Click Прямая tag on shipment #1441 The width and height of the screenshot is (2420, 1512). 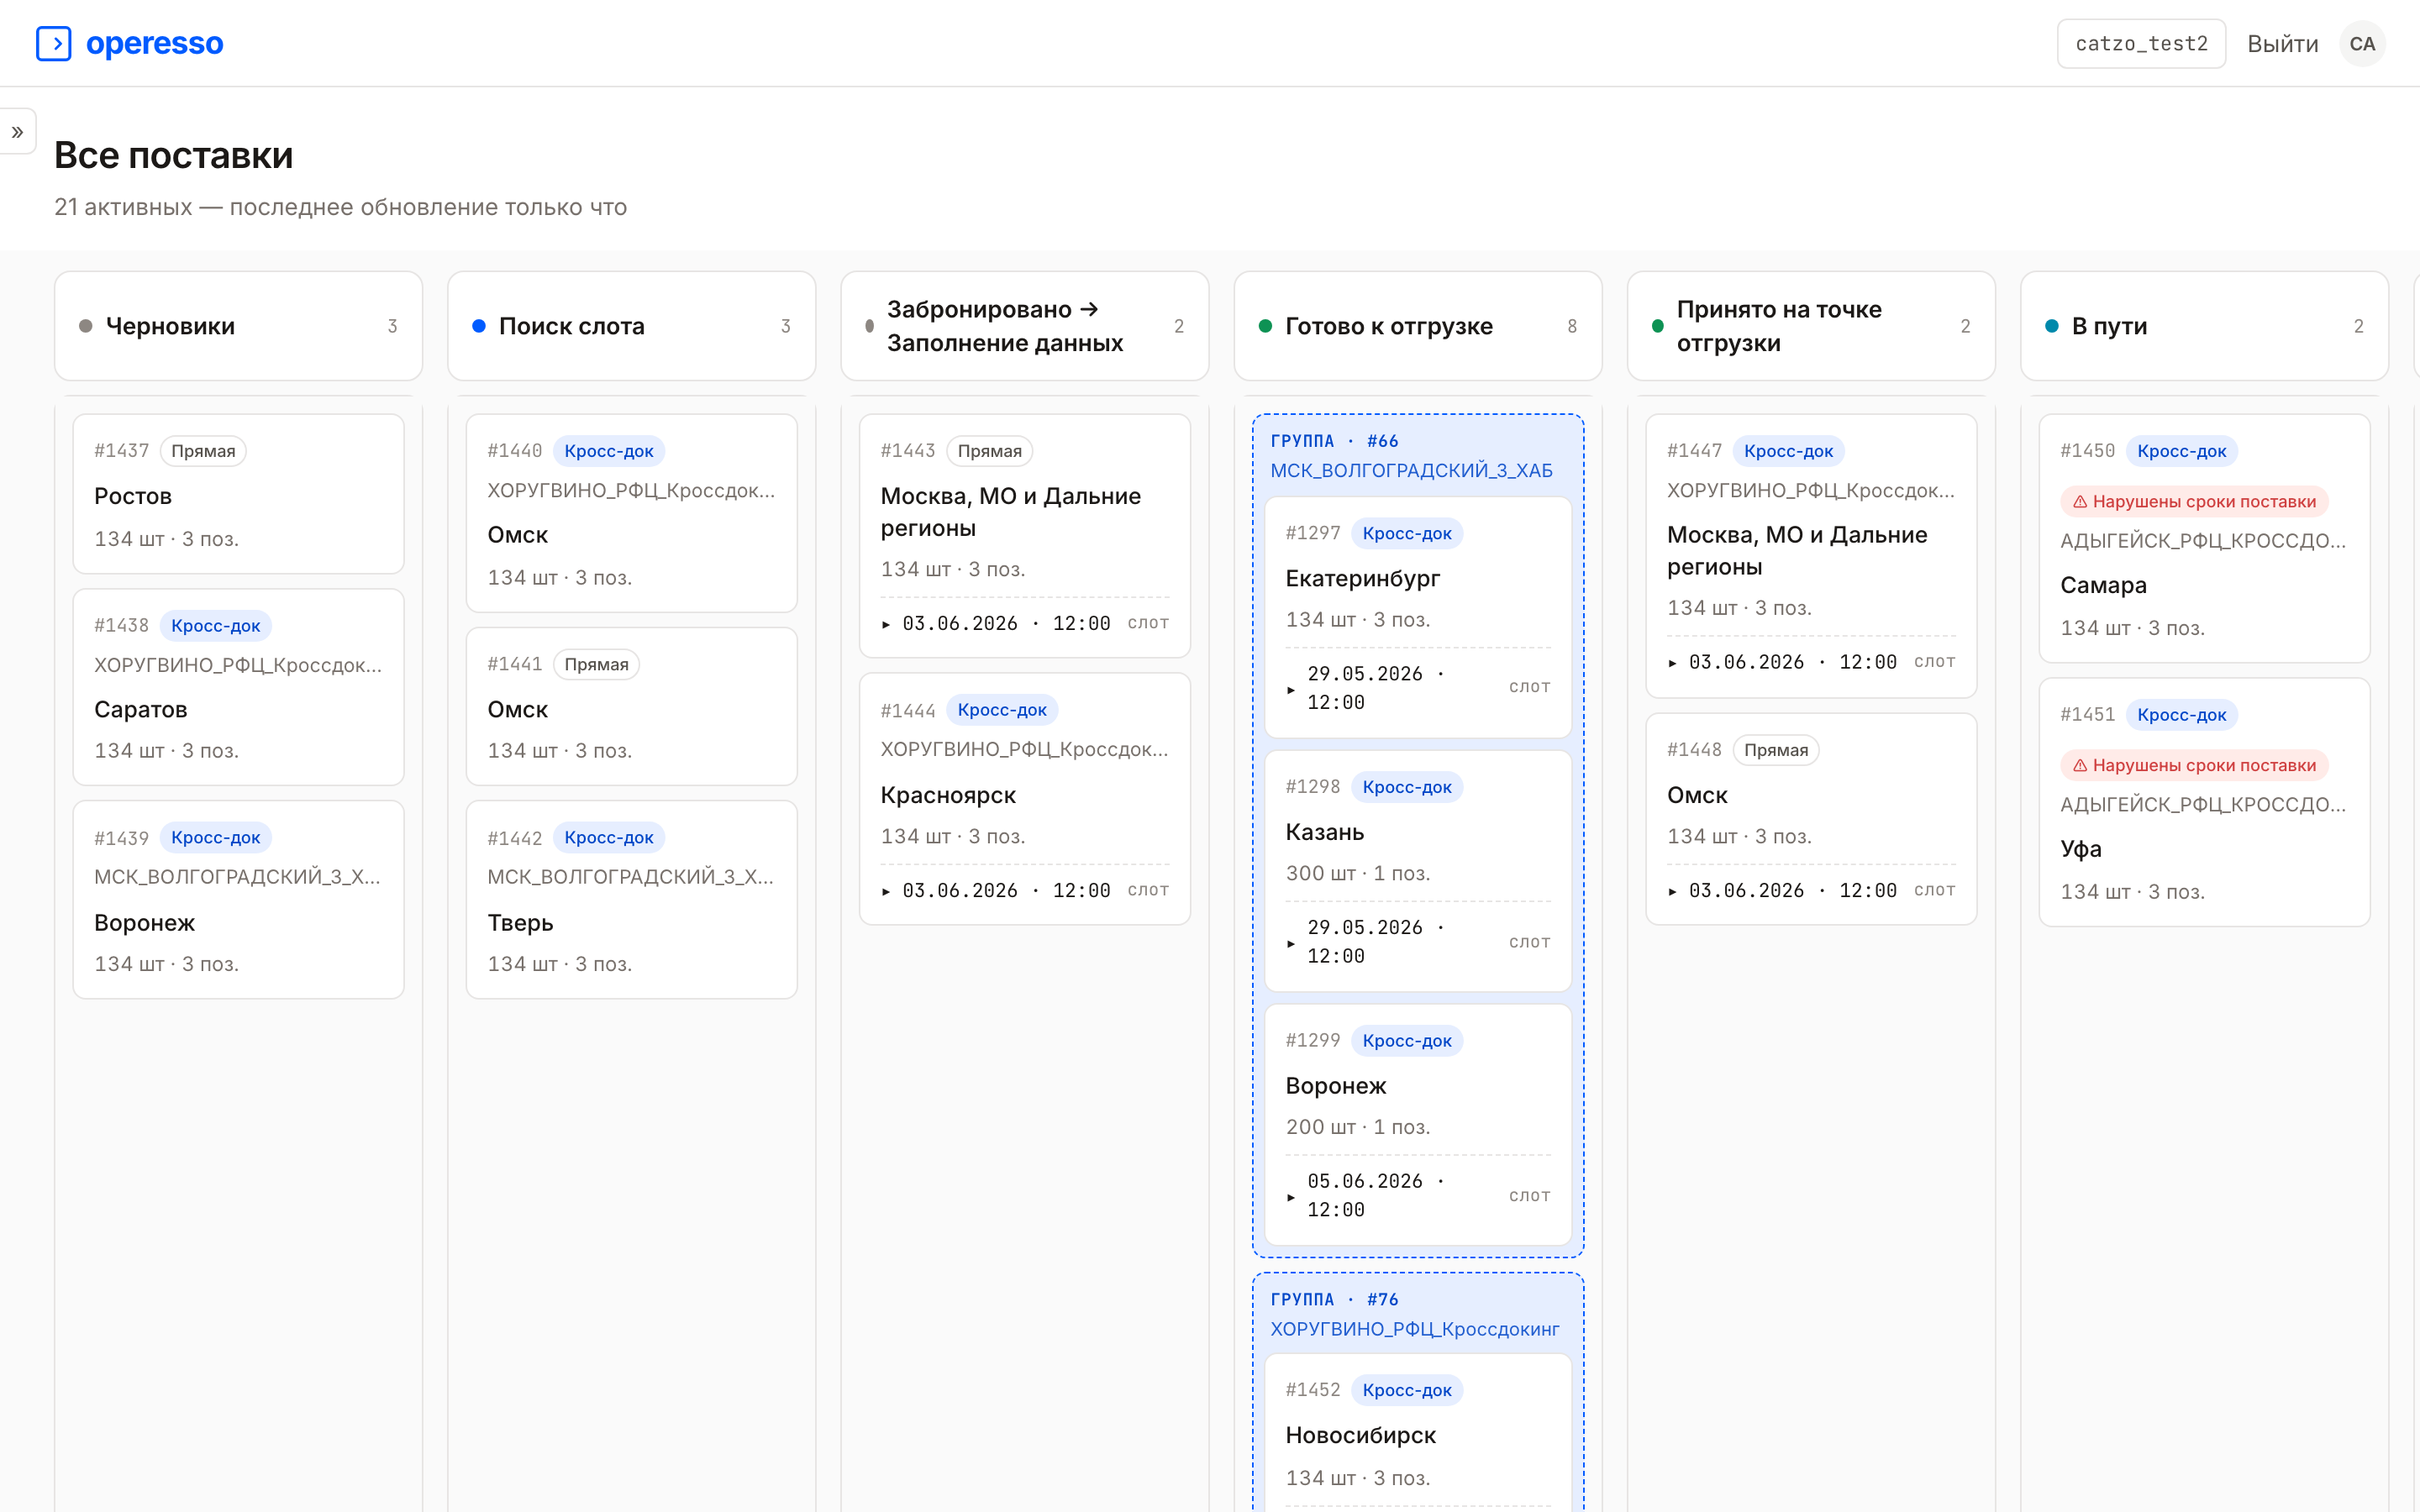pos(596,665)
